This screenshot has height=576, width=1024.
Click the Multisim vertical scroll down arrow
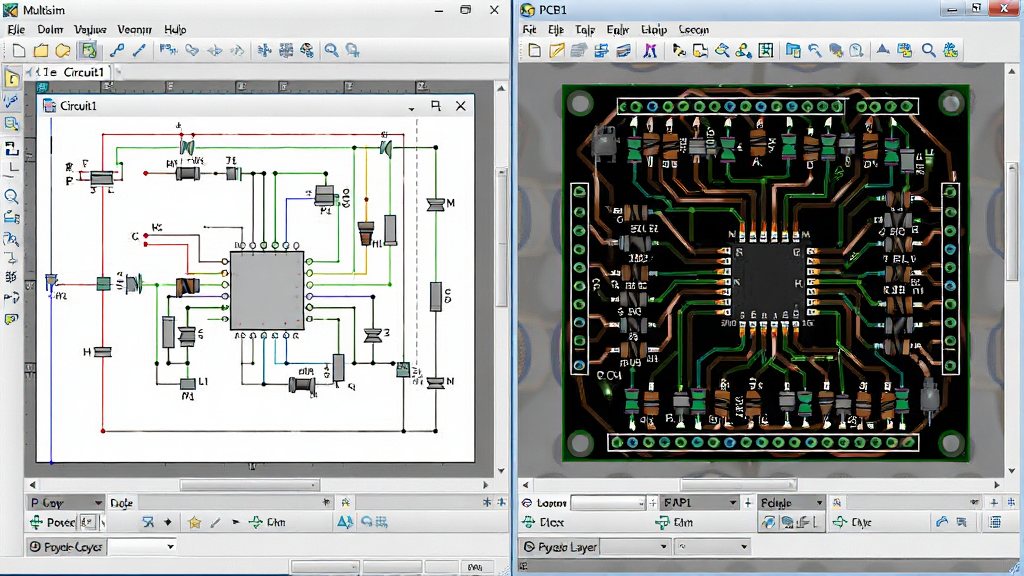[x=501, y=470]
